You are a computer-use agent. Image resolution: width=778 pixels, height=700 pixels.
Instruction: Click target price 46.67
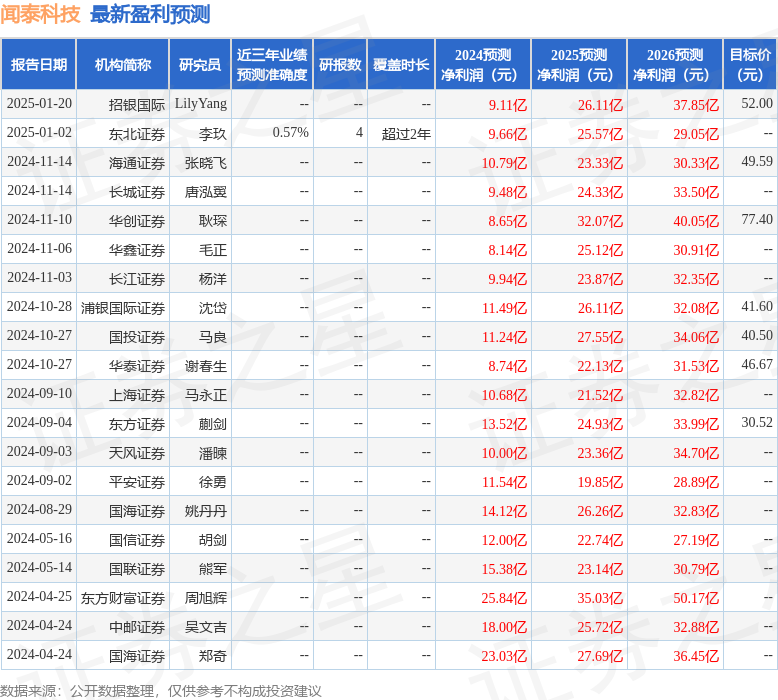(x=757, y=365)
